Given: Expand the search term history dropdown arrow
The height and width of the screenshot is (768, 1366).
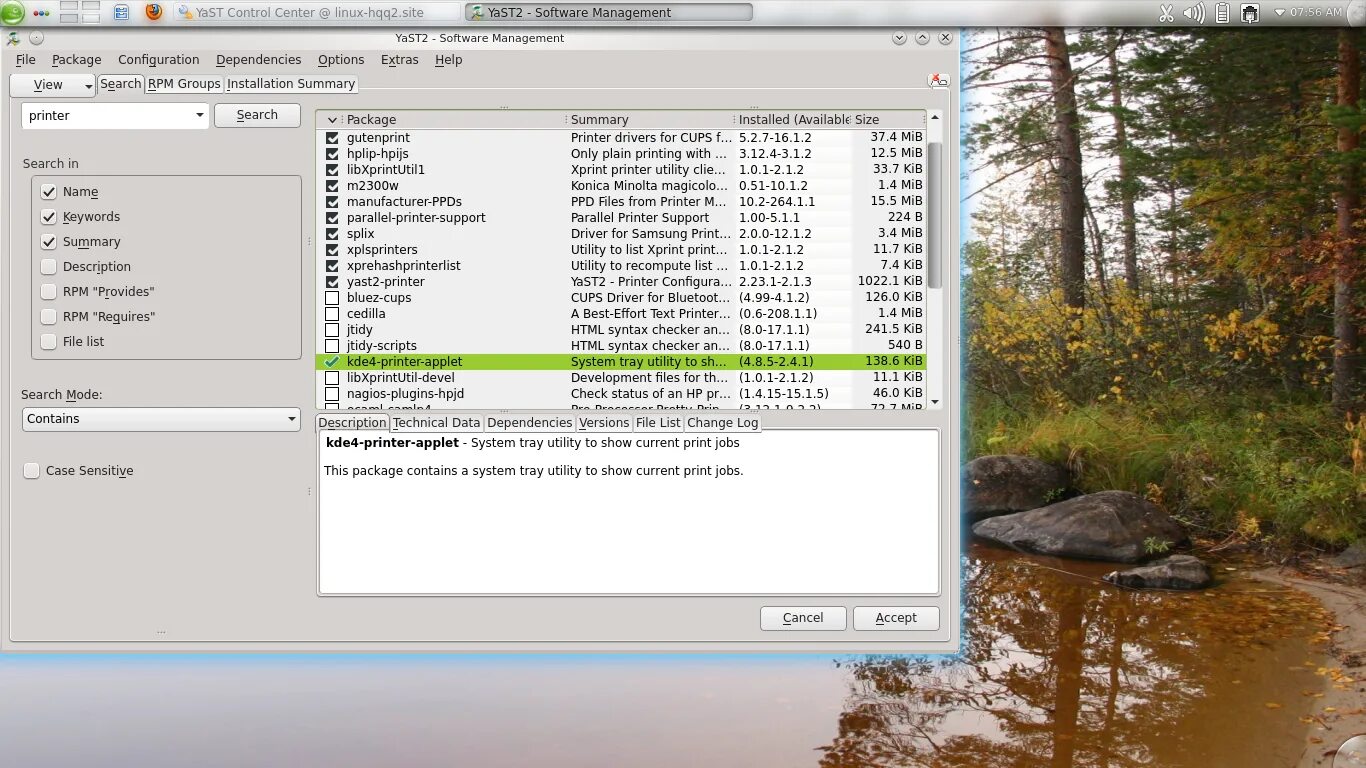Looking at the screenshot, I should (200, 116).
